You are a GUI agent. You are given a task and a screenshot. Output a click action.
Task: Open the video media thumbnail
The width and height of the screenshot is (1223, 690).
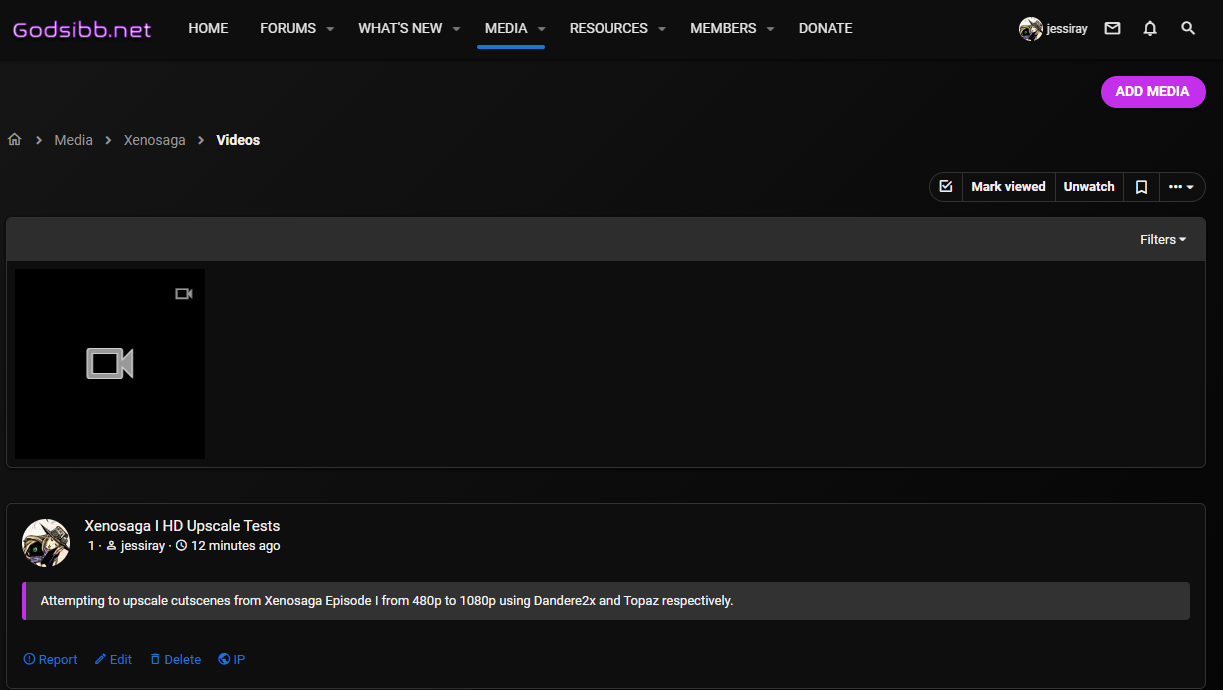coord(110,364)
